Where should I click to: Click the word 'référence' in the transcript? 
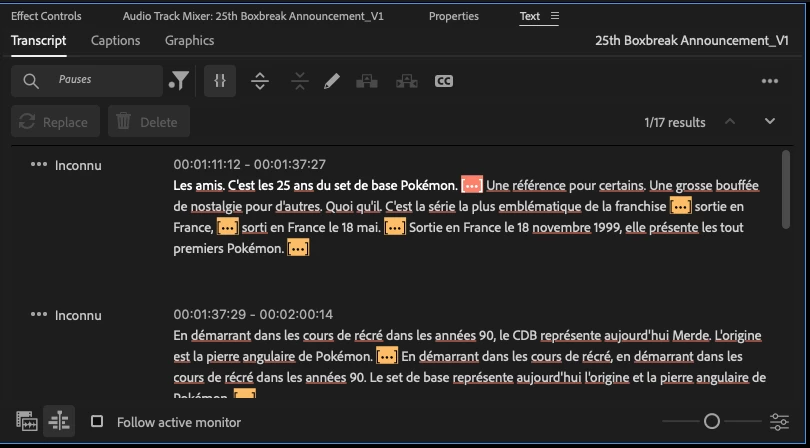(x=539, y=185)
